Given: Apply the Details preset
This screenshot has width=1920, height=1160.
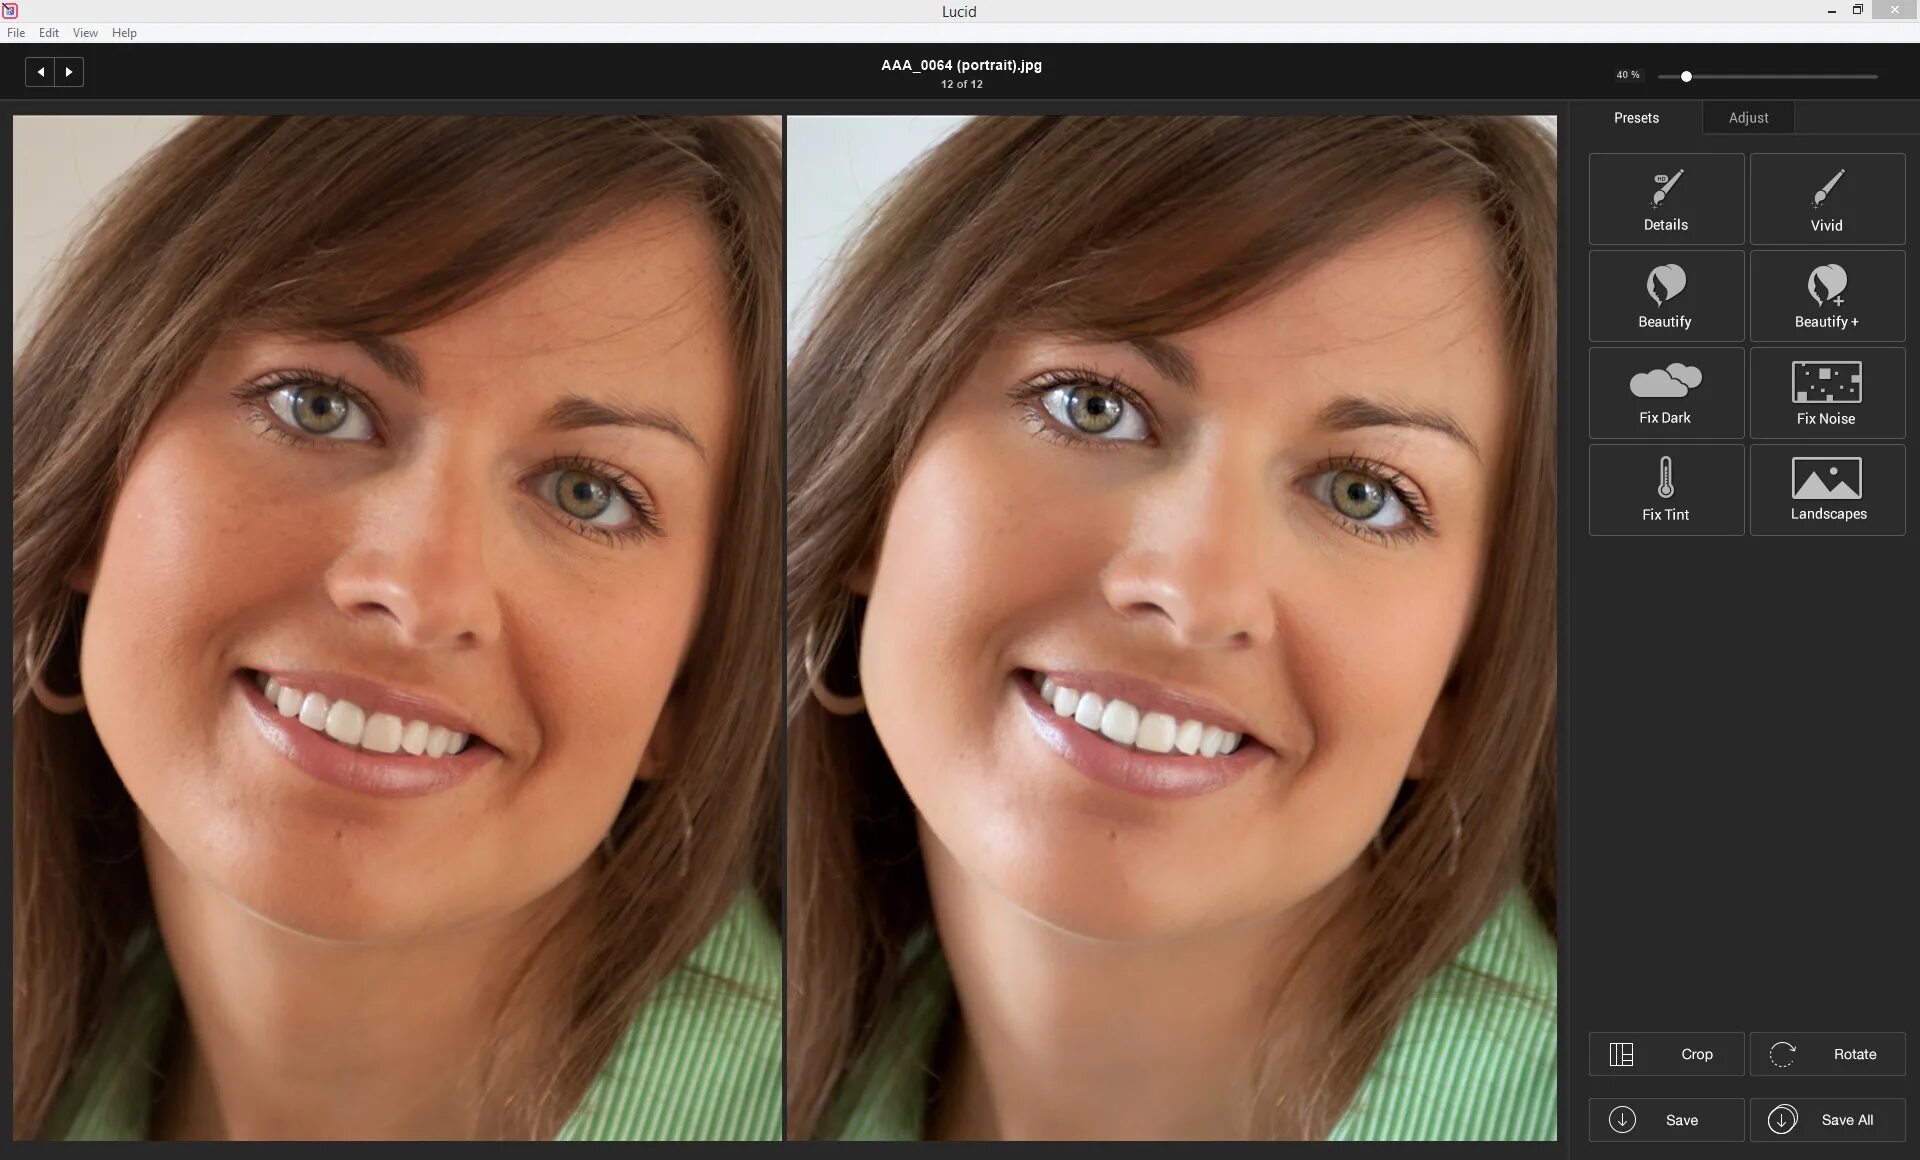Looking at the screenshot, I should pyautogui.click(x=1666, y=199).
